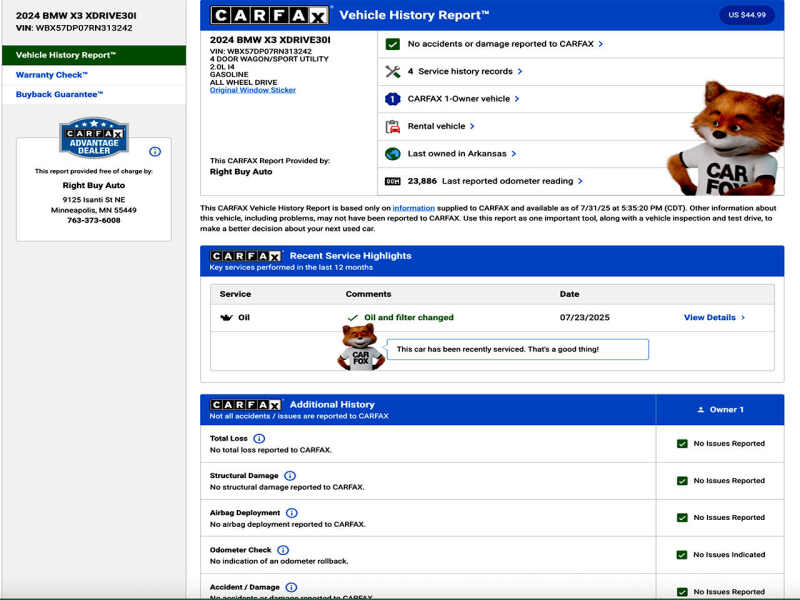Screen dimensions: 800x600
Task: Click the Accident / Damage info icon
Action: 291,587
